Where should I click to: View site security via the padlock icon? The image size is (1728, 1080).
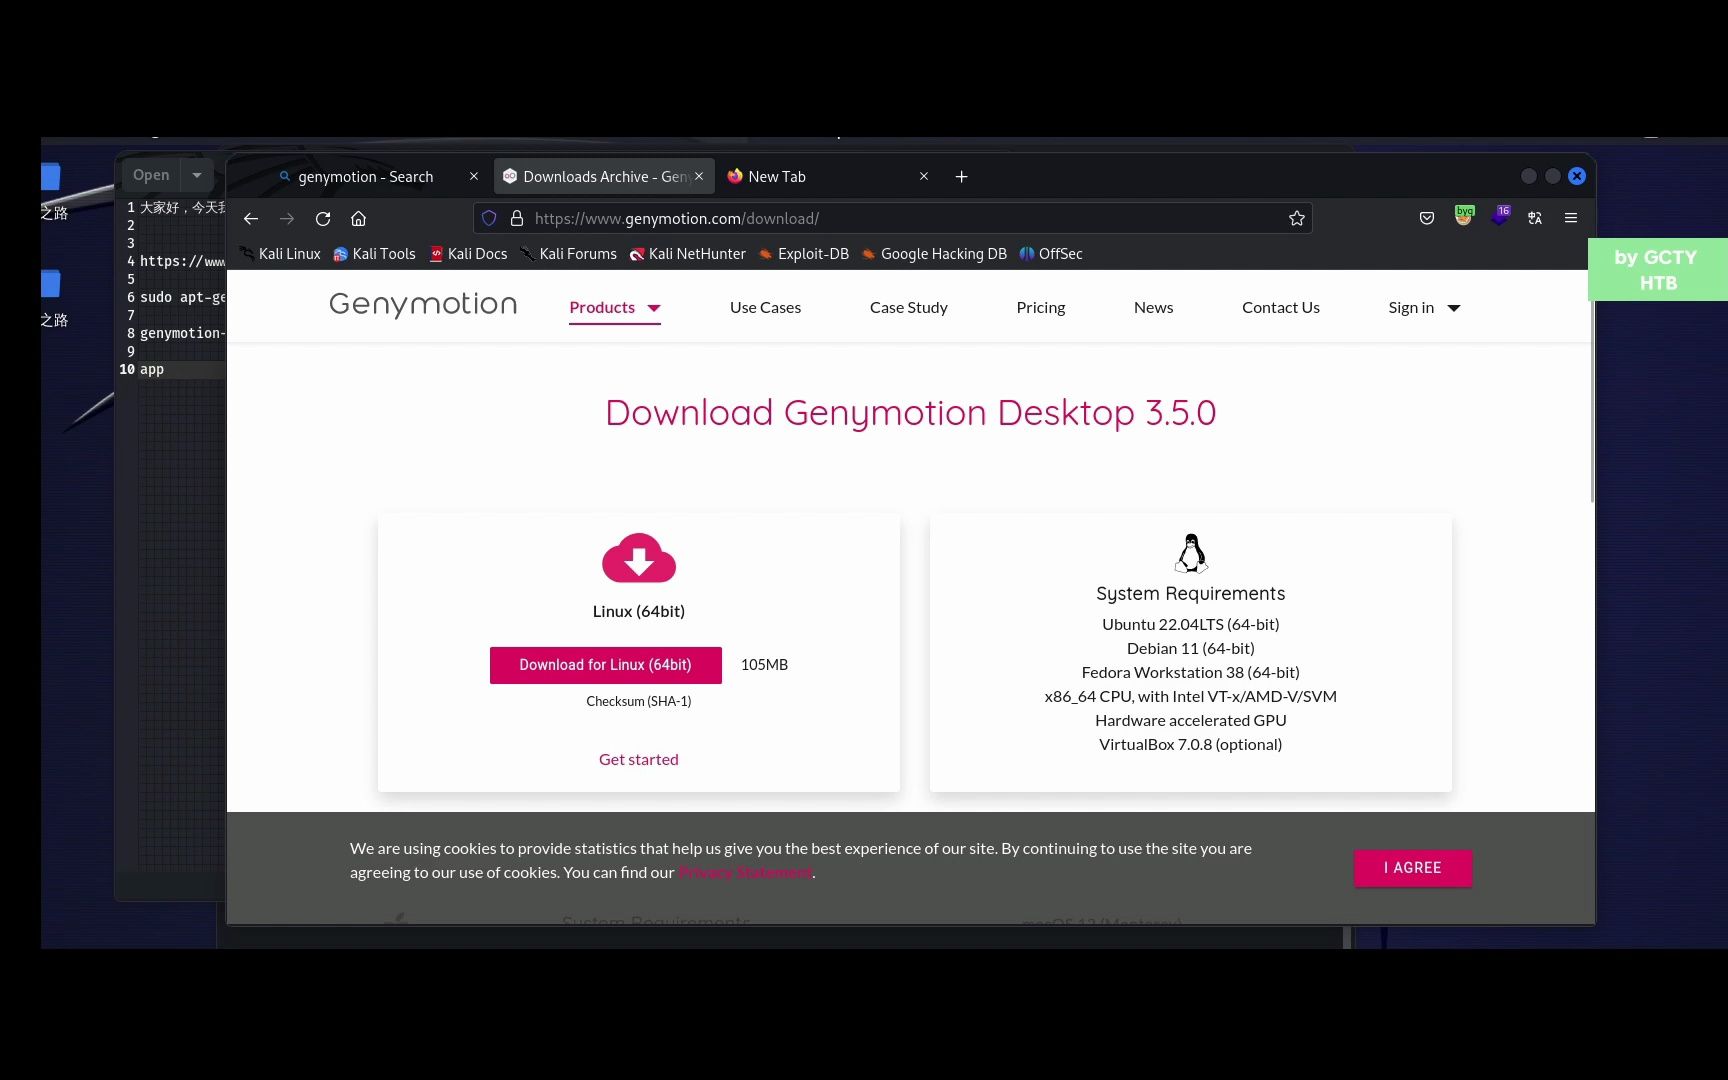[517, 218]
